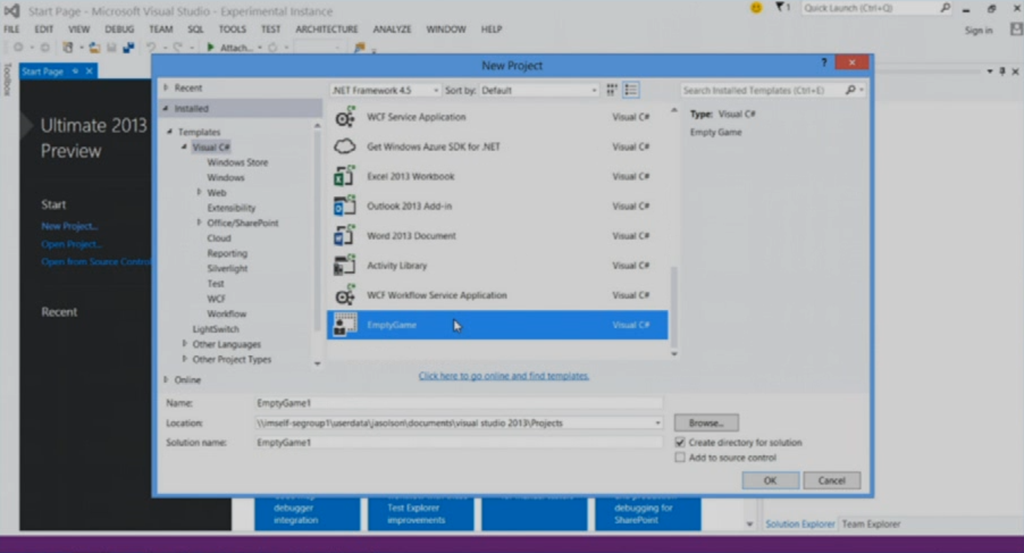The width and height of the screenshot is (1024, 553).
Task: Select the WCF Workflow Service Application icon
Action: click(345, 295)
